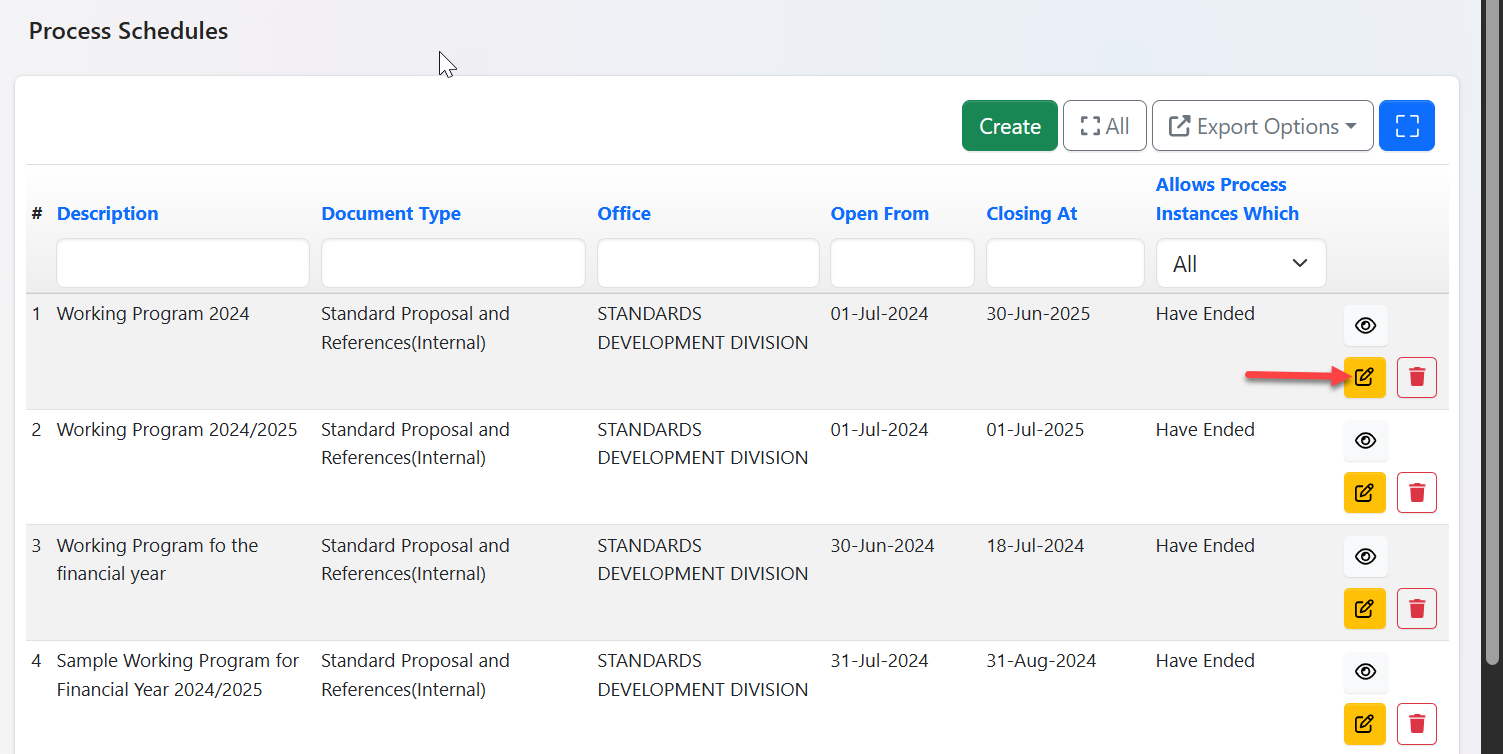Click the Document Type filter field
The image size is (1503, 754).
[452, 264]
